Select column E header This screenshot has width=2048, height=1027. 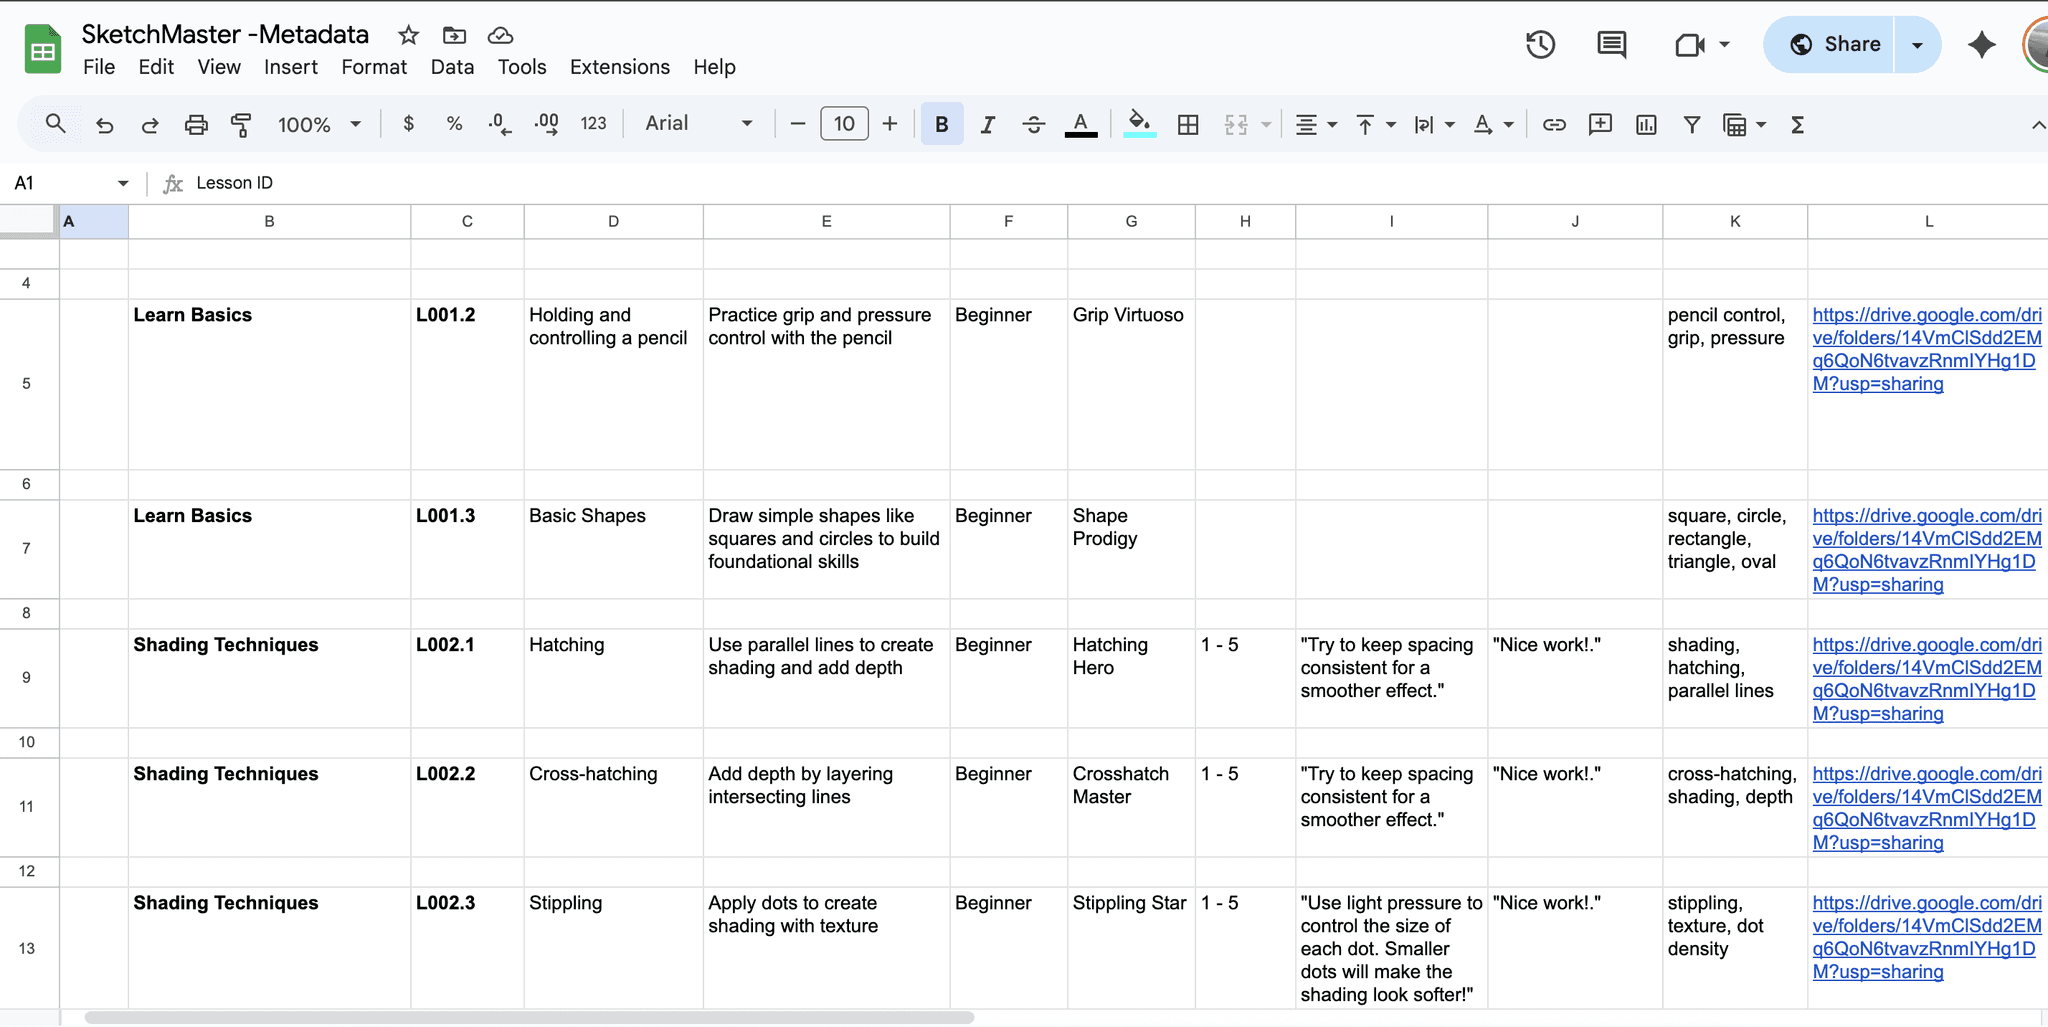[826, 221]
